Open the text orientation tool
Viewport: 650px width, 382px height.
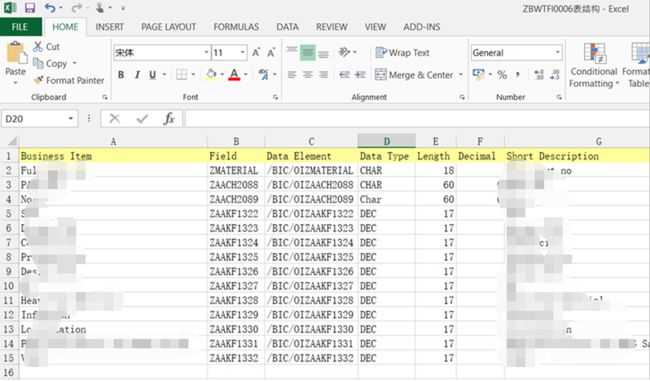(344, 52)
